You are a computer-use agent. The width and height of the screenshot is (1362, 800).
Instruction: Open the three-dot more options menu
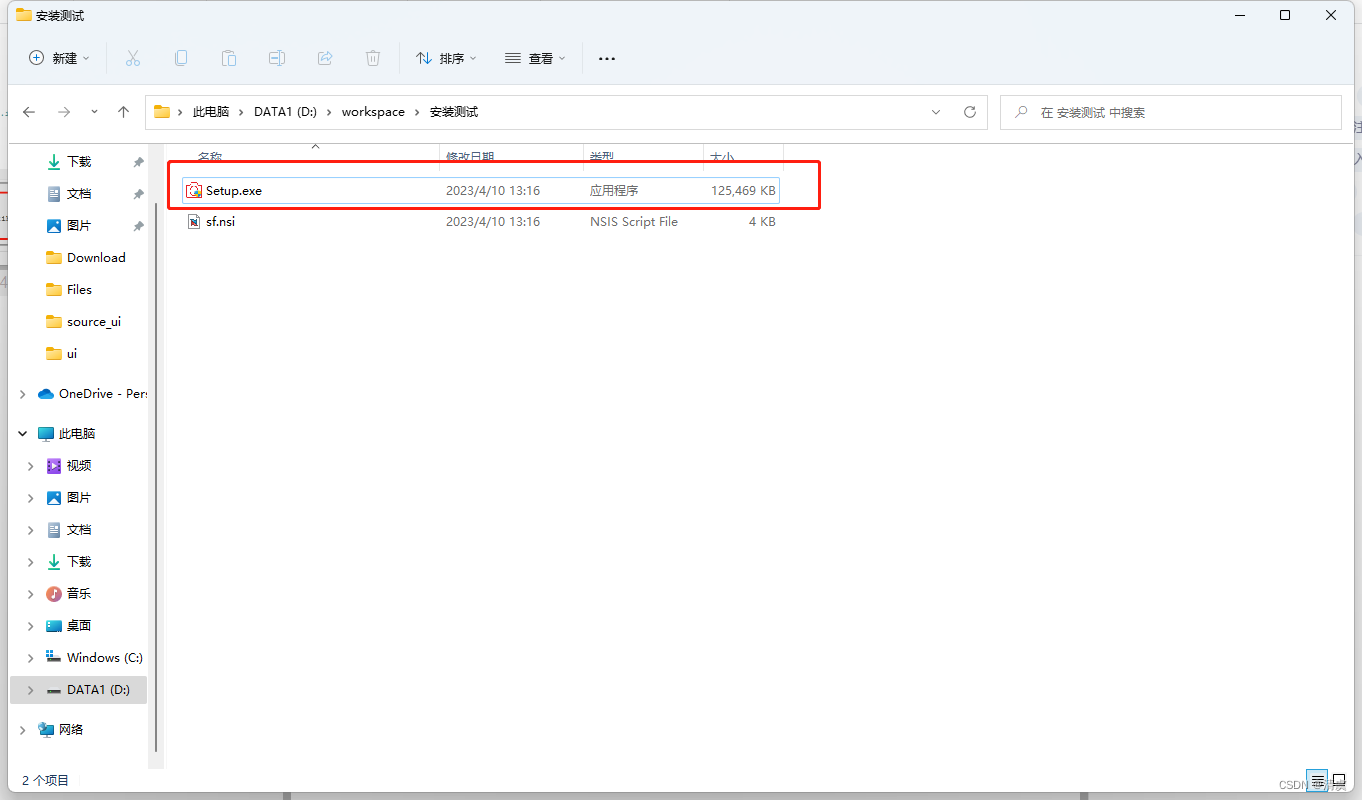pos(607,58)
